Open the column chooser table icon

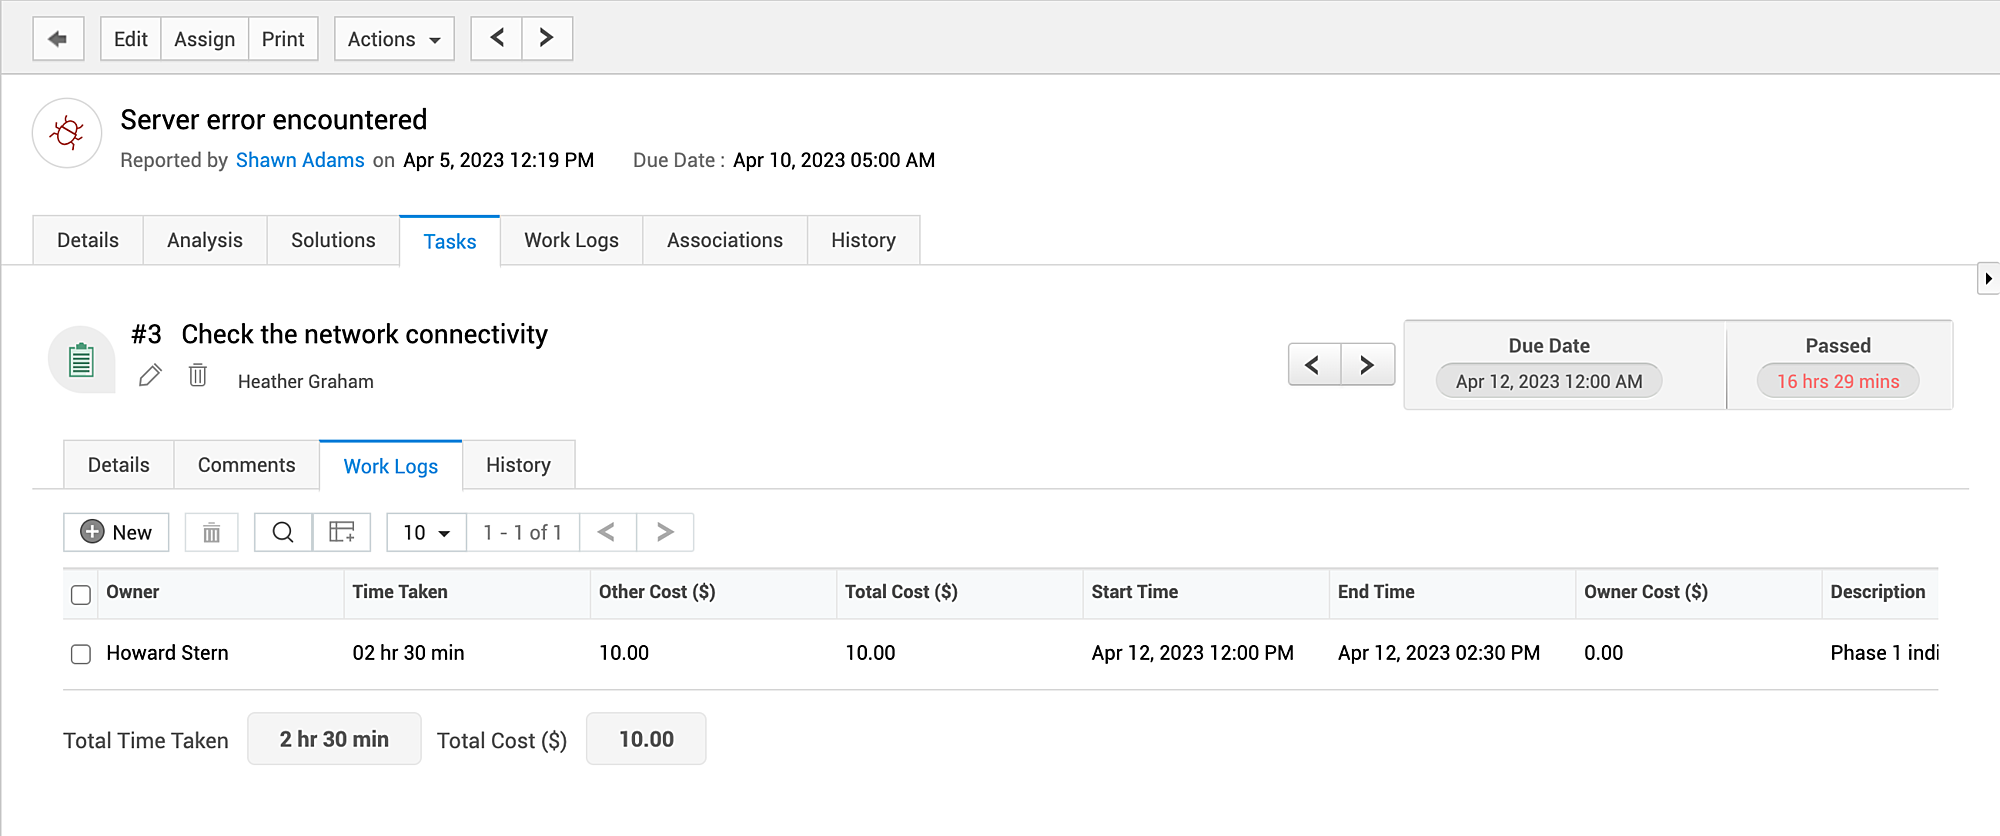pos(342,533)
